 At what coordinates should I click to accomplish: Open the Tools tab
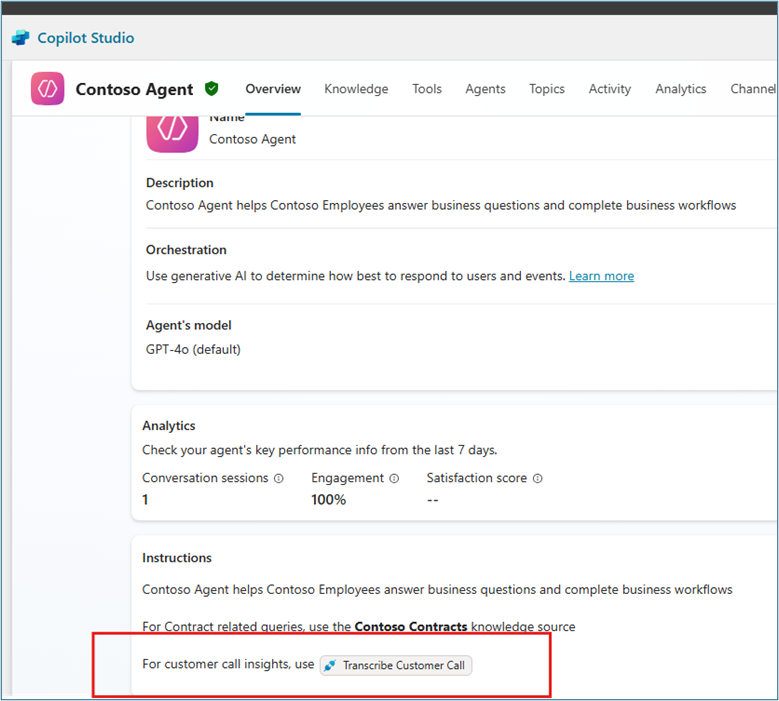coord(427,89)
